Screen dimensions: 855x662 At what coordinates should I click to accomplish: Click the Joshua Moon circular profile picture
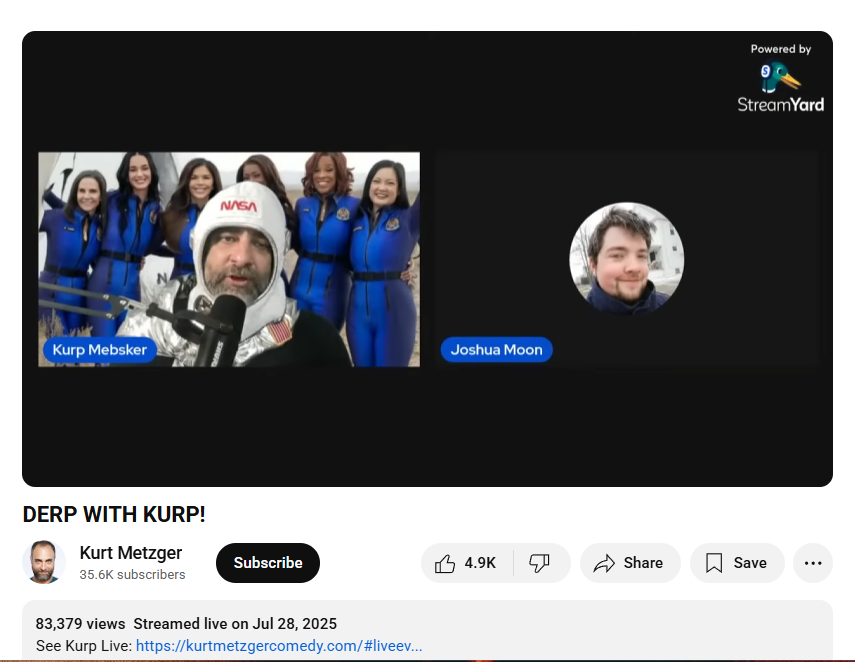[x=626, y=259]
